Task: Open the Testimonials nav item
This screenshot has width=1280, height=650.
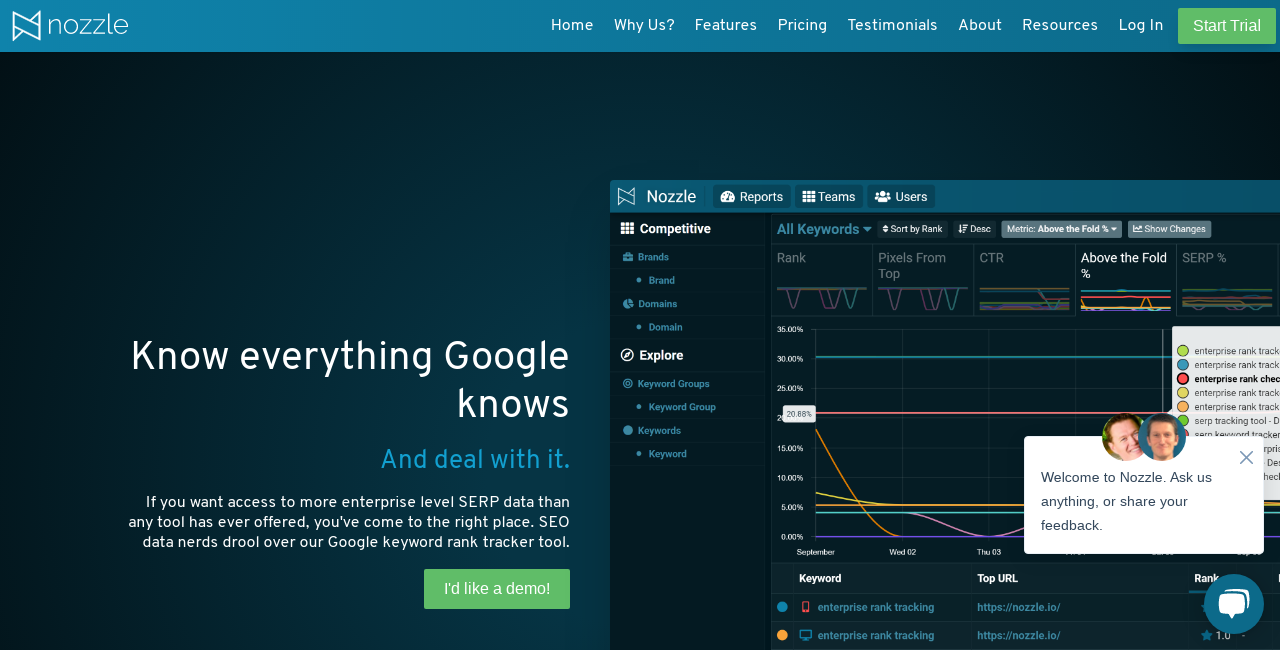Action: 893,26
